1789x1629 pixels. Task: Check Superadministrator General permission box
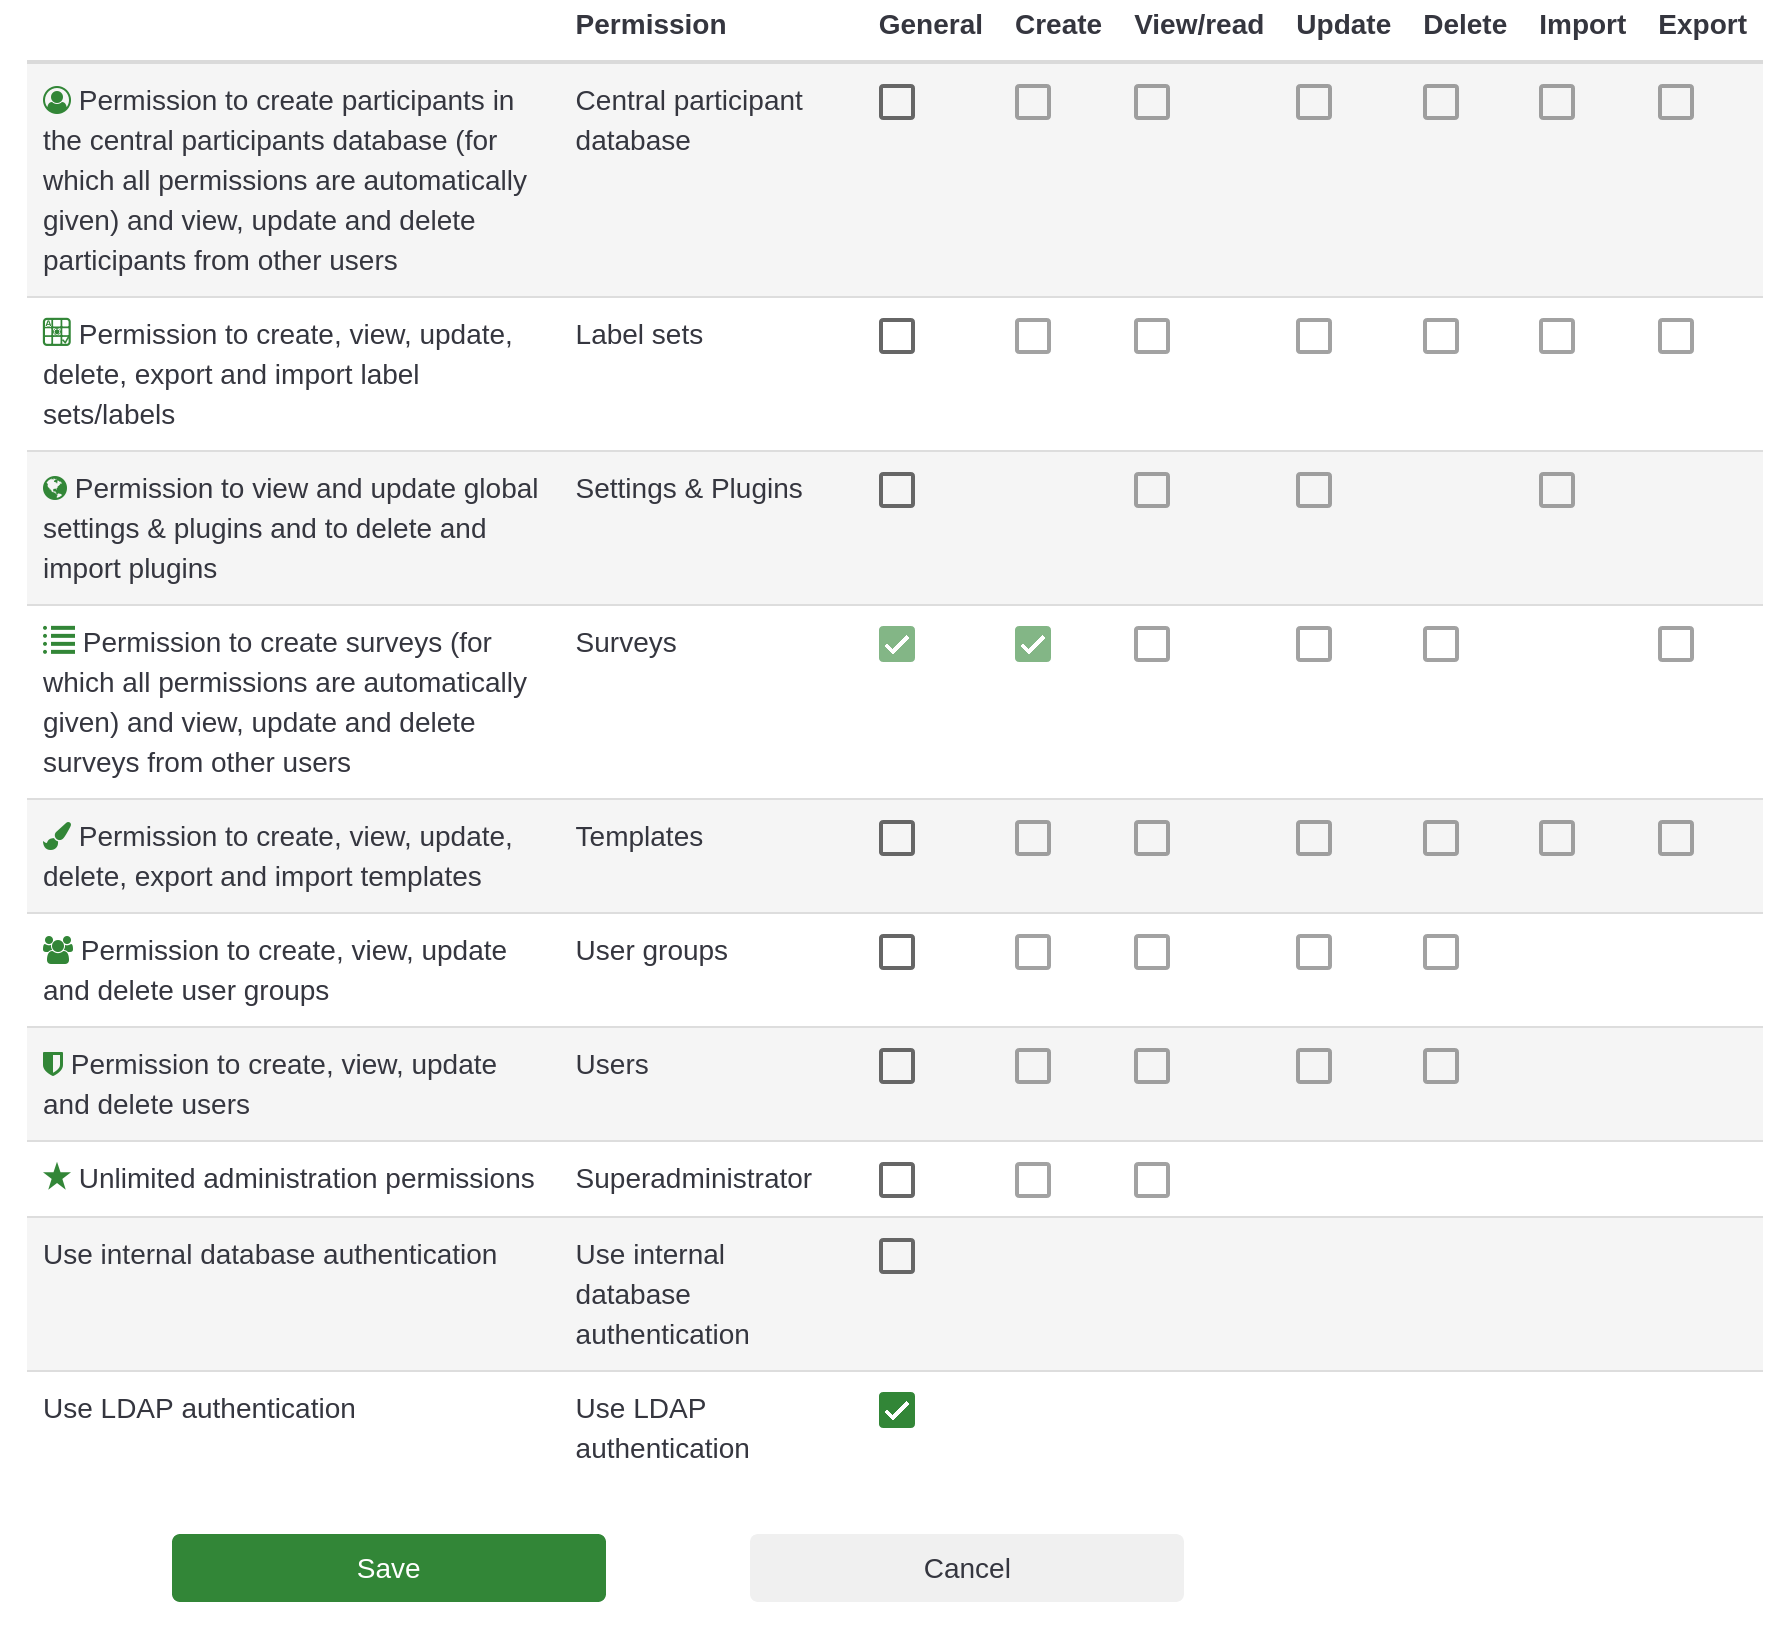coord(897,1180)
